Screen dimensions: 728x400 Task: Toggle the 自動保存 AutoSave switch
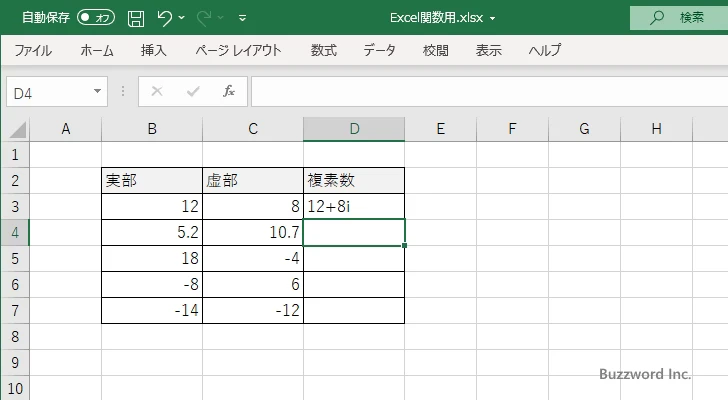(x=96, y=18)
